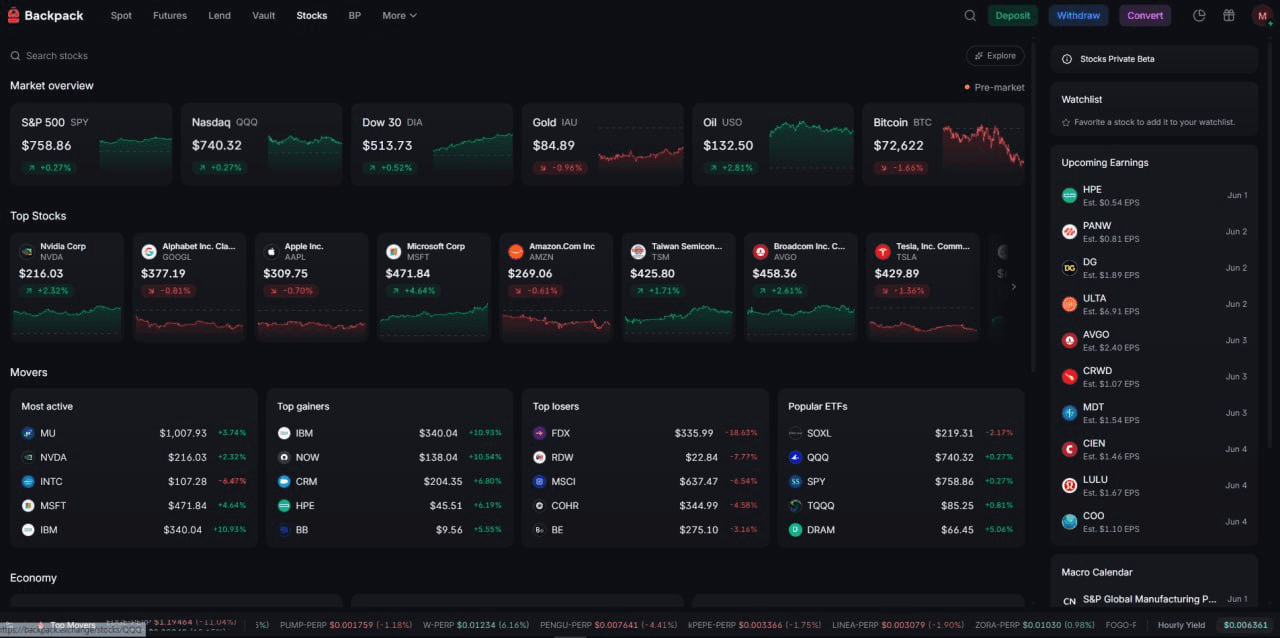
Task: Open the Gold IAU market card
Action: [x=603, y=144]
